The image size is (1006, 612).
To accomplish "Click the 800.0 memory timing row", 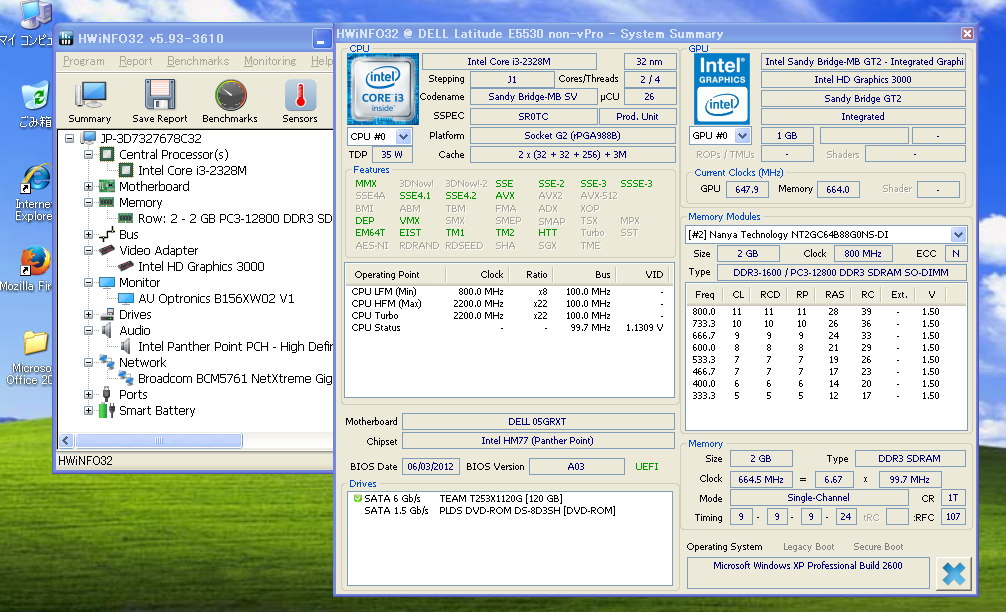I will (x=825, y=312).
